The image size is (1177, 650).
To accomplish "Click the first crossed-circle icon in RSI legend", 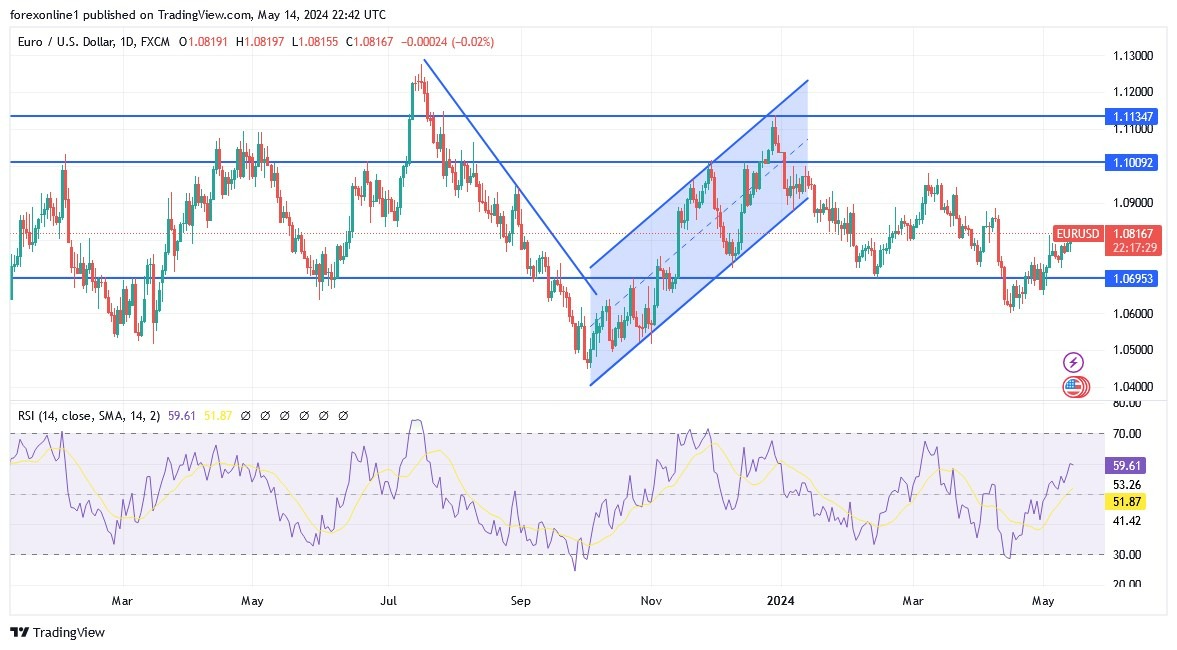I will click(x=246, y=414).
